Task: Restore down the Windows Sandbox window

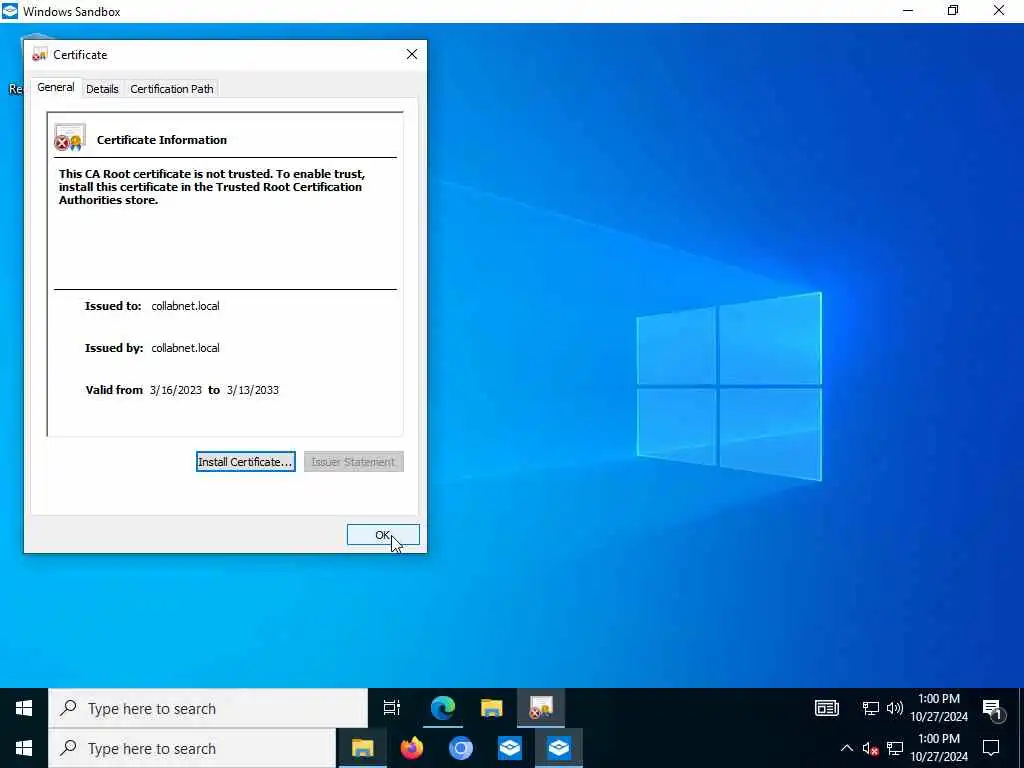Action: click(953, 11)
